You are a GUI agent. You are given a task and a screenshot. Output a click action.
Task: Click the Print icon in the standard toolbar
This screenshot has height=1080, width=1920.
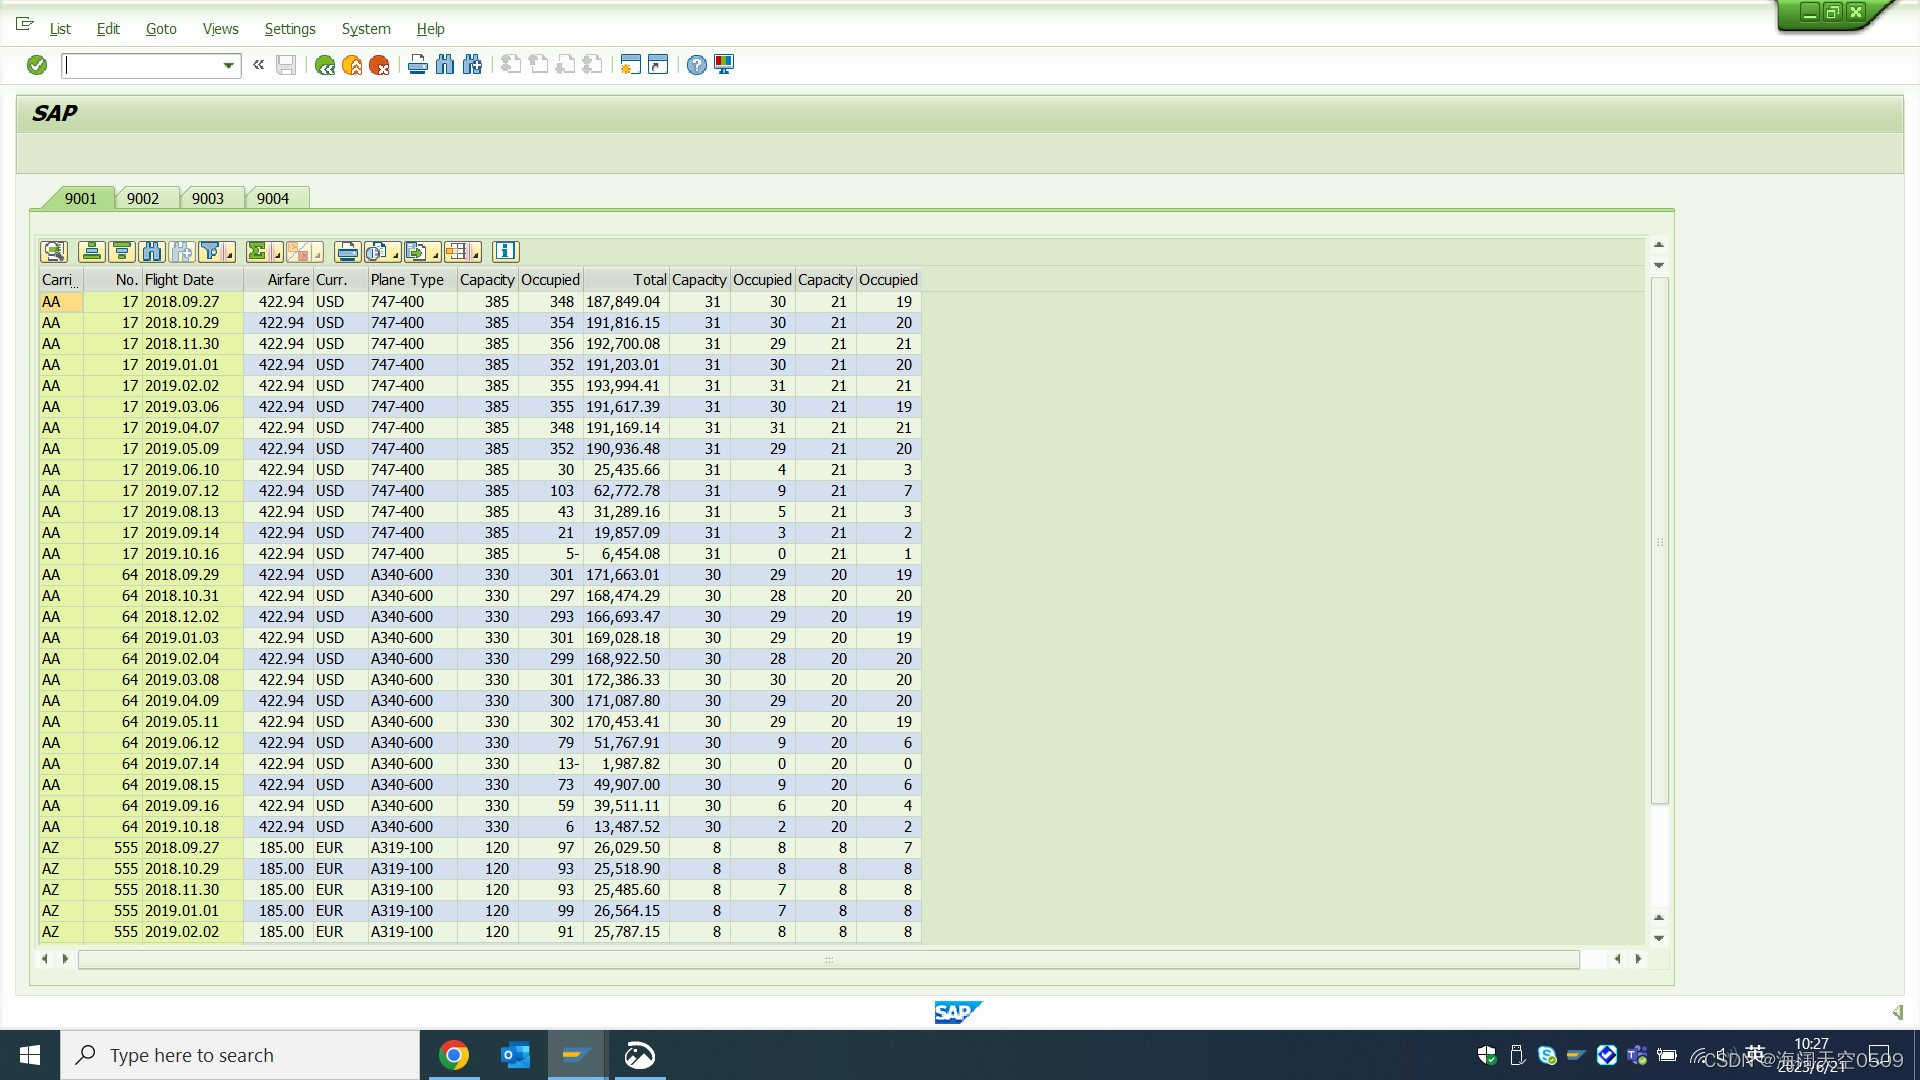pyautogui.click(x=416, y=65)
